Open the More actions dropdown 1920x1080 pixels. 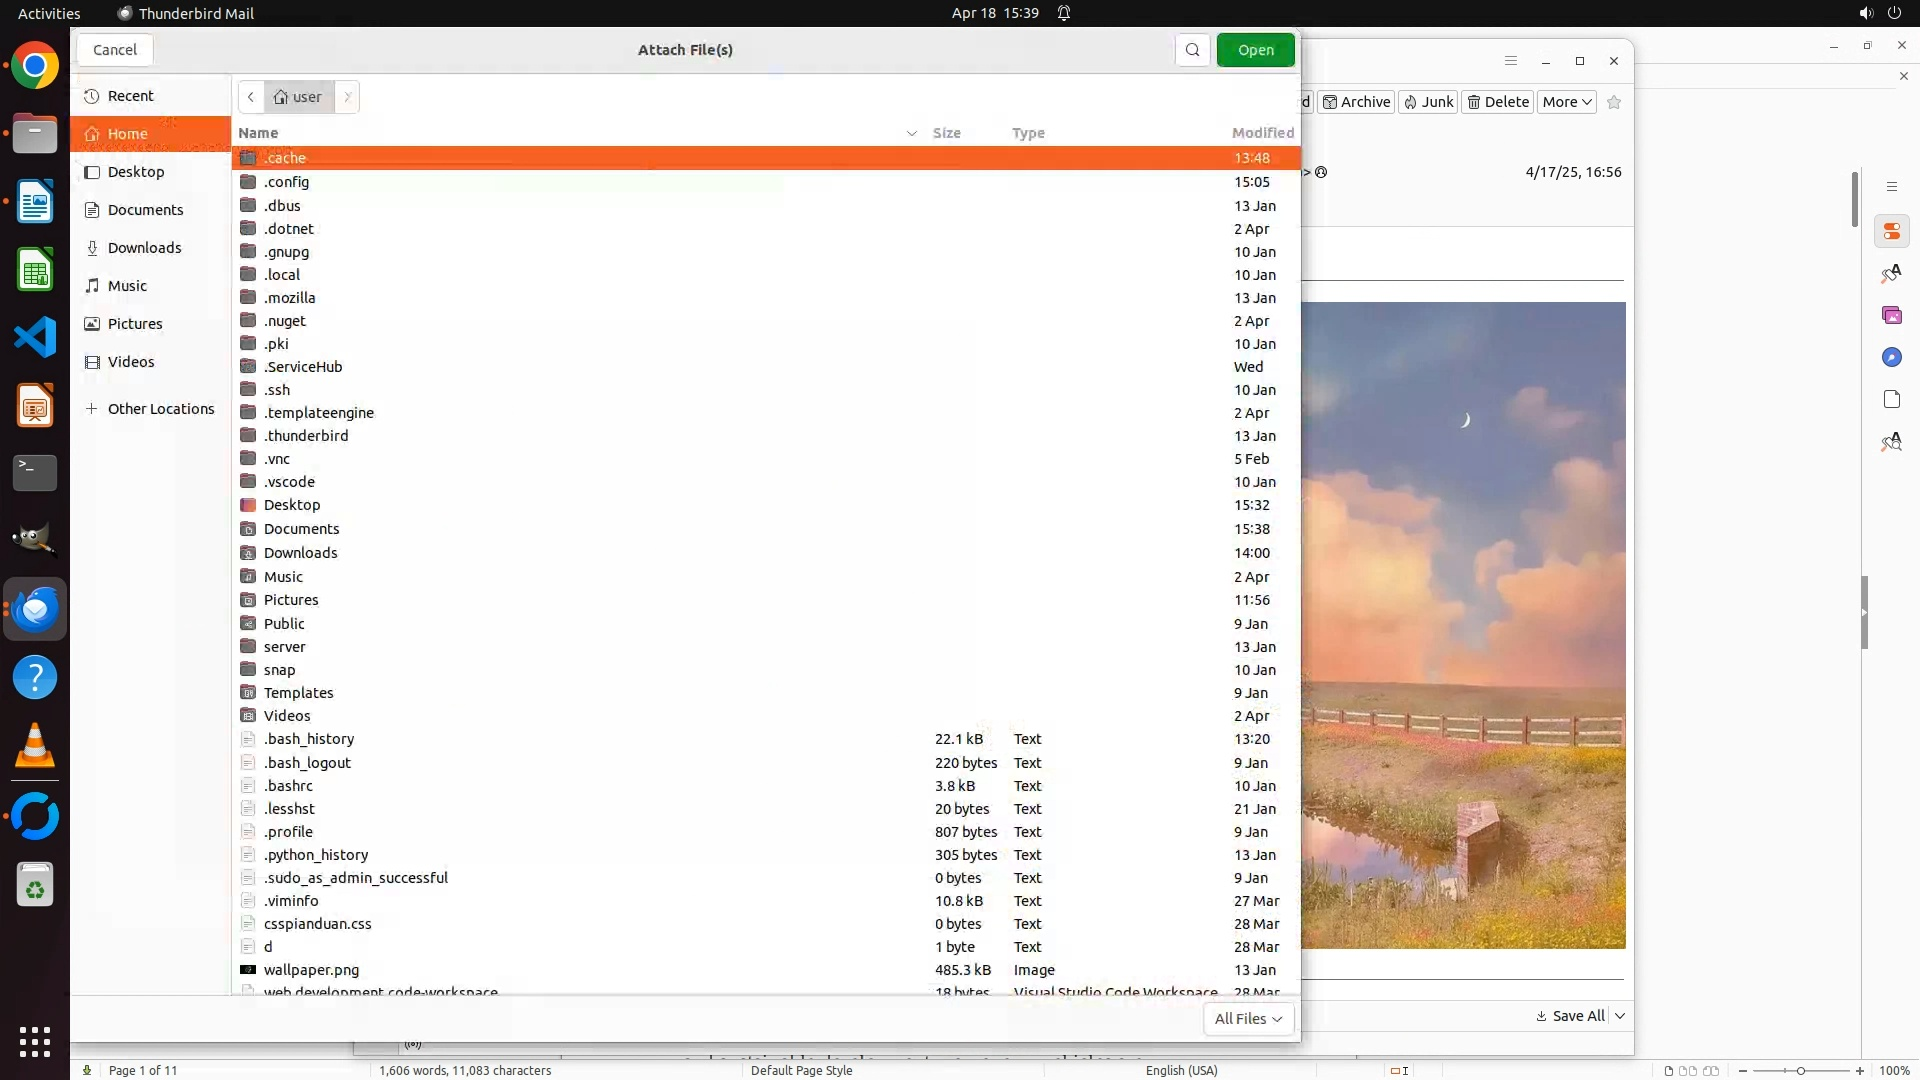coord(1566,102)
